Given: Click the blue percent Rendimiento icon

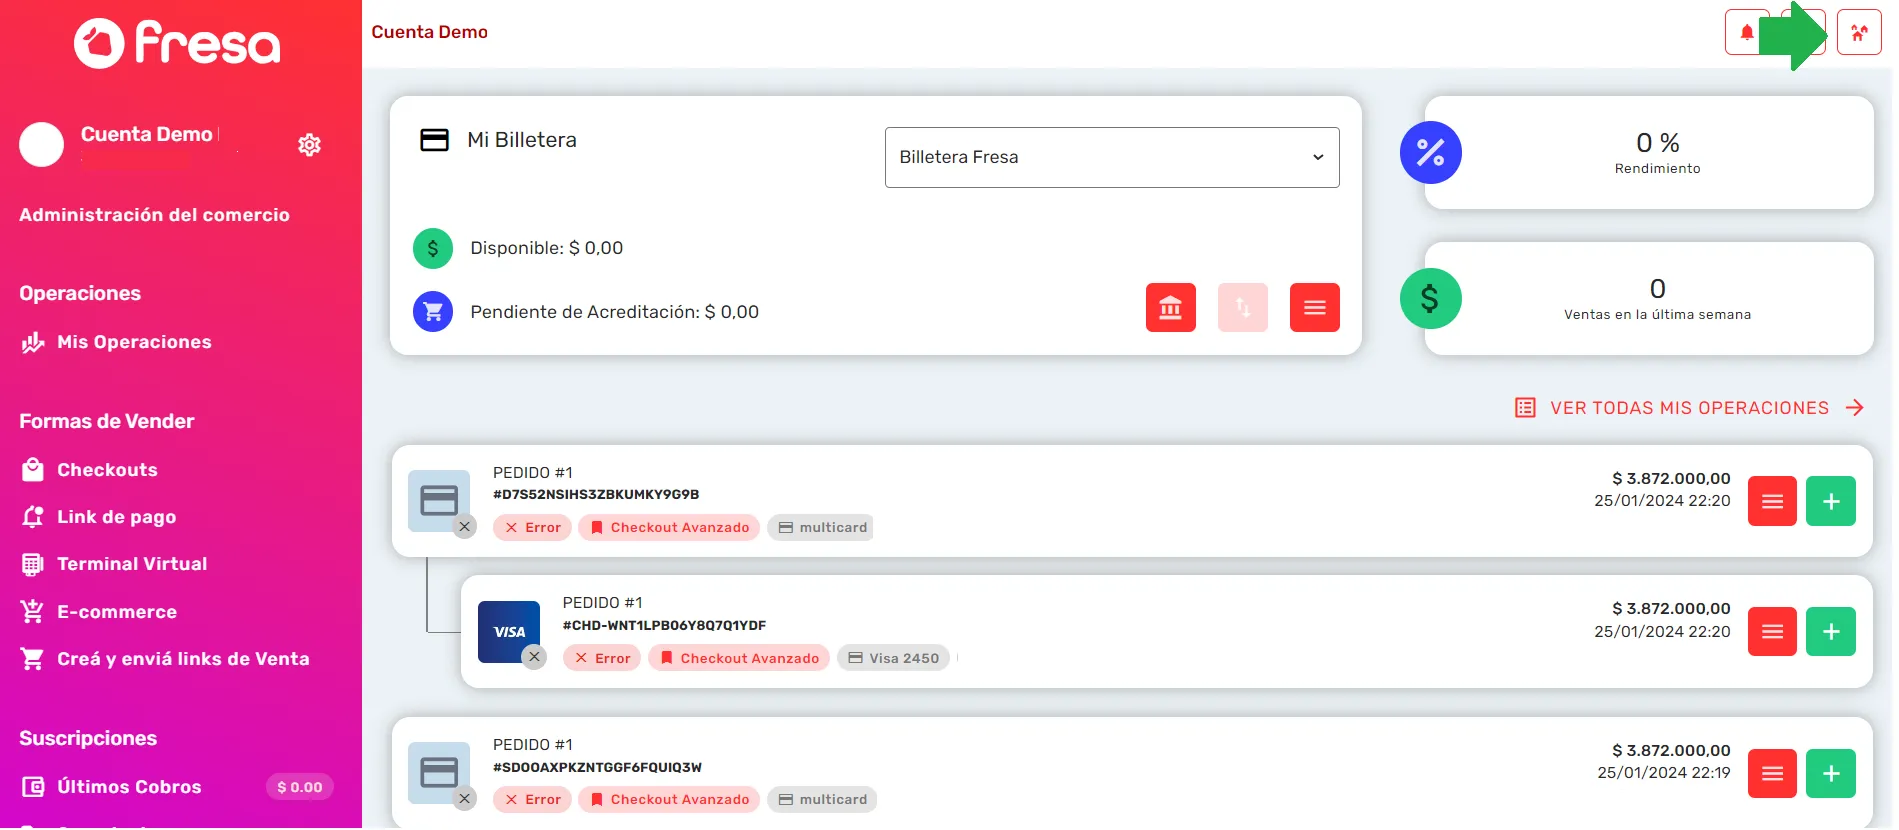Looking at the screenshot, I should pyautogui.click(x=1431, y=153).
